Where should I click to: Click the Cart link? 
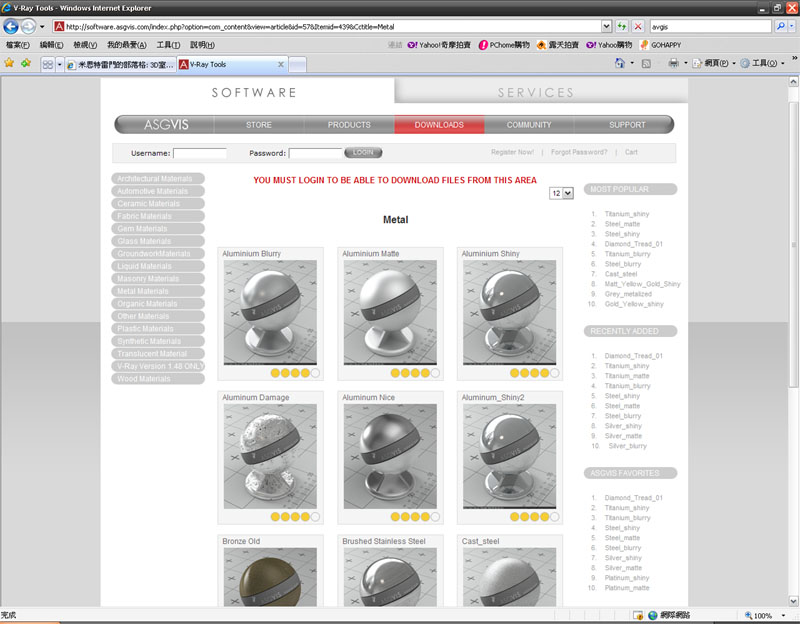631,152
